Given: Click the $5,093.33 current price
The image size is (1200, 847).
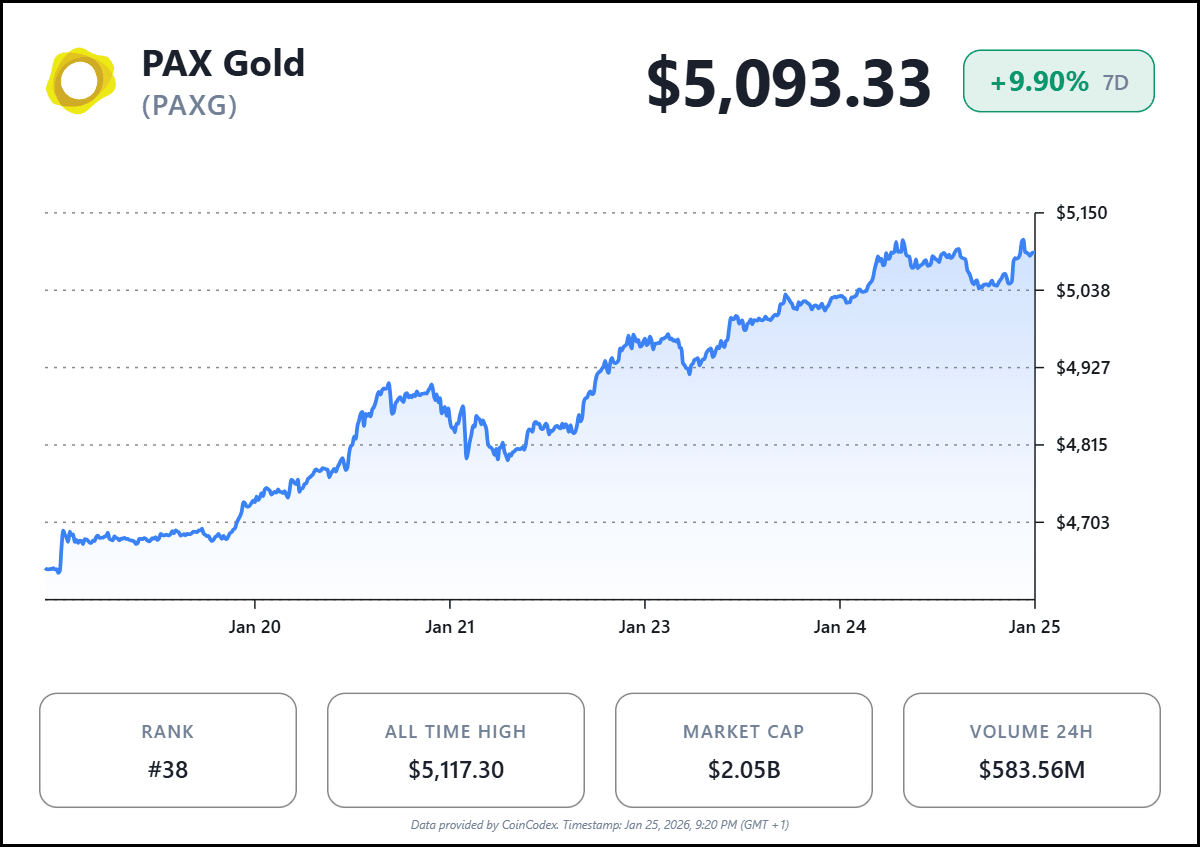Looking at the screenshot, I should (788, 84).
